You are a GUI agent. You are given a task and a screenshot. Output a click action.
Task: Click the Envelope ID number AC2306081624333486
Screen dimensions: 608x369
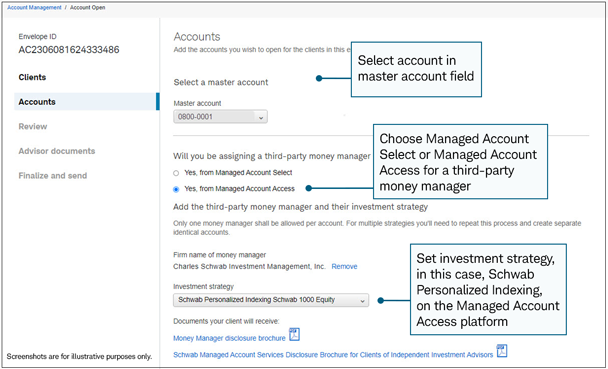pyautogui.click(x=69, y=50)
